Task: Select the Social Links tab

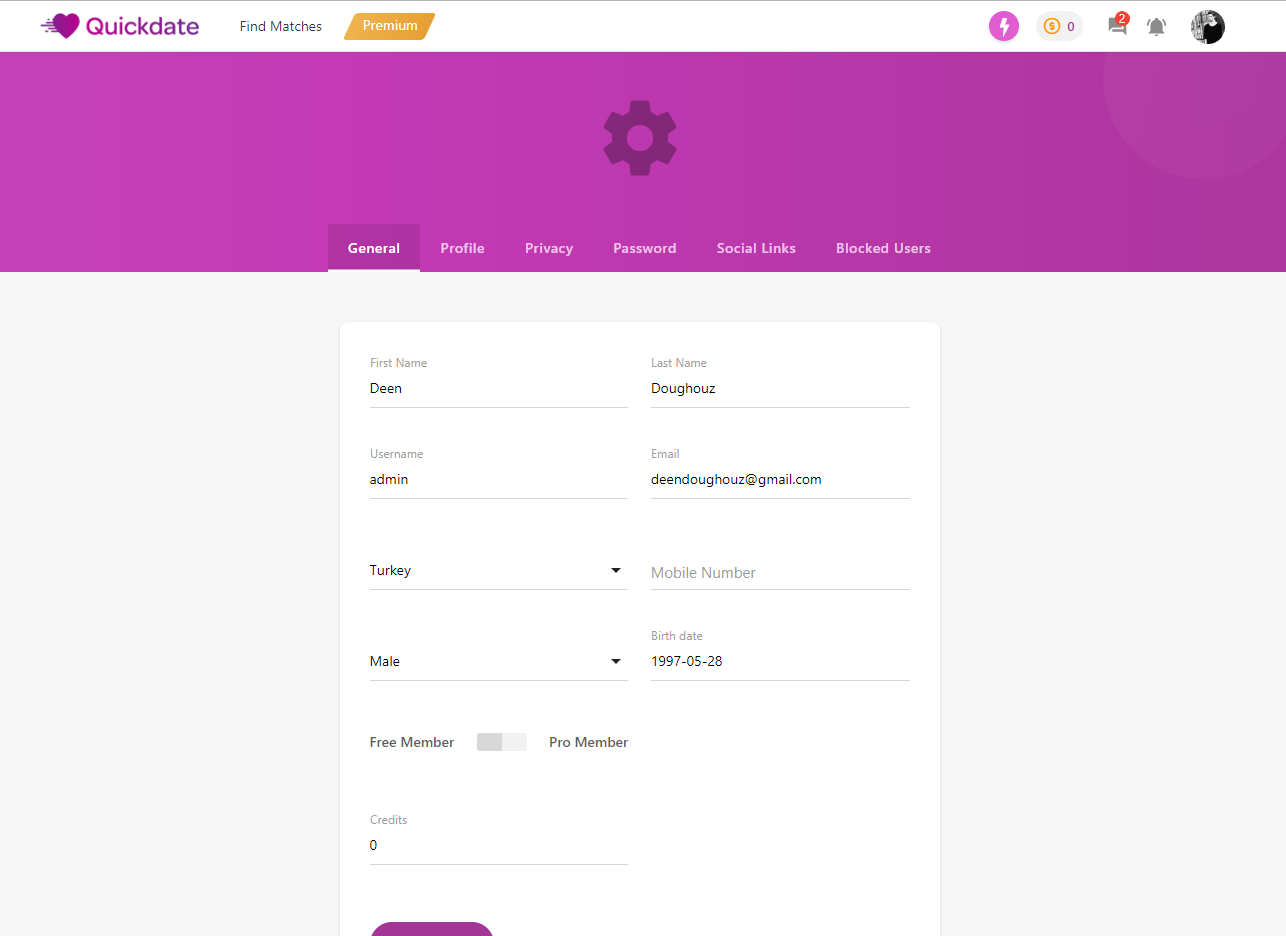Action: coord(756,248)
